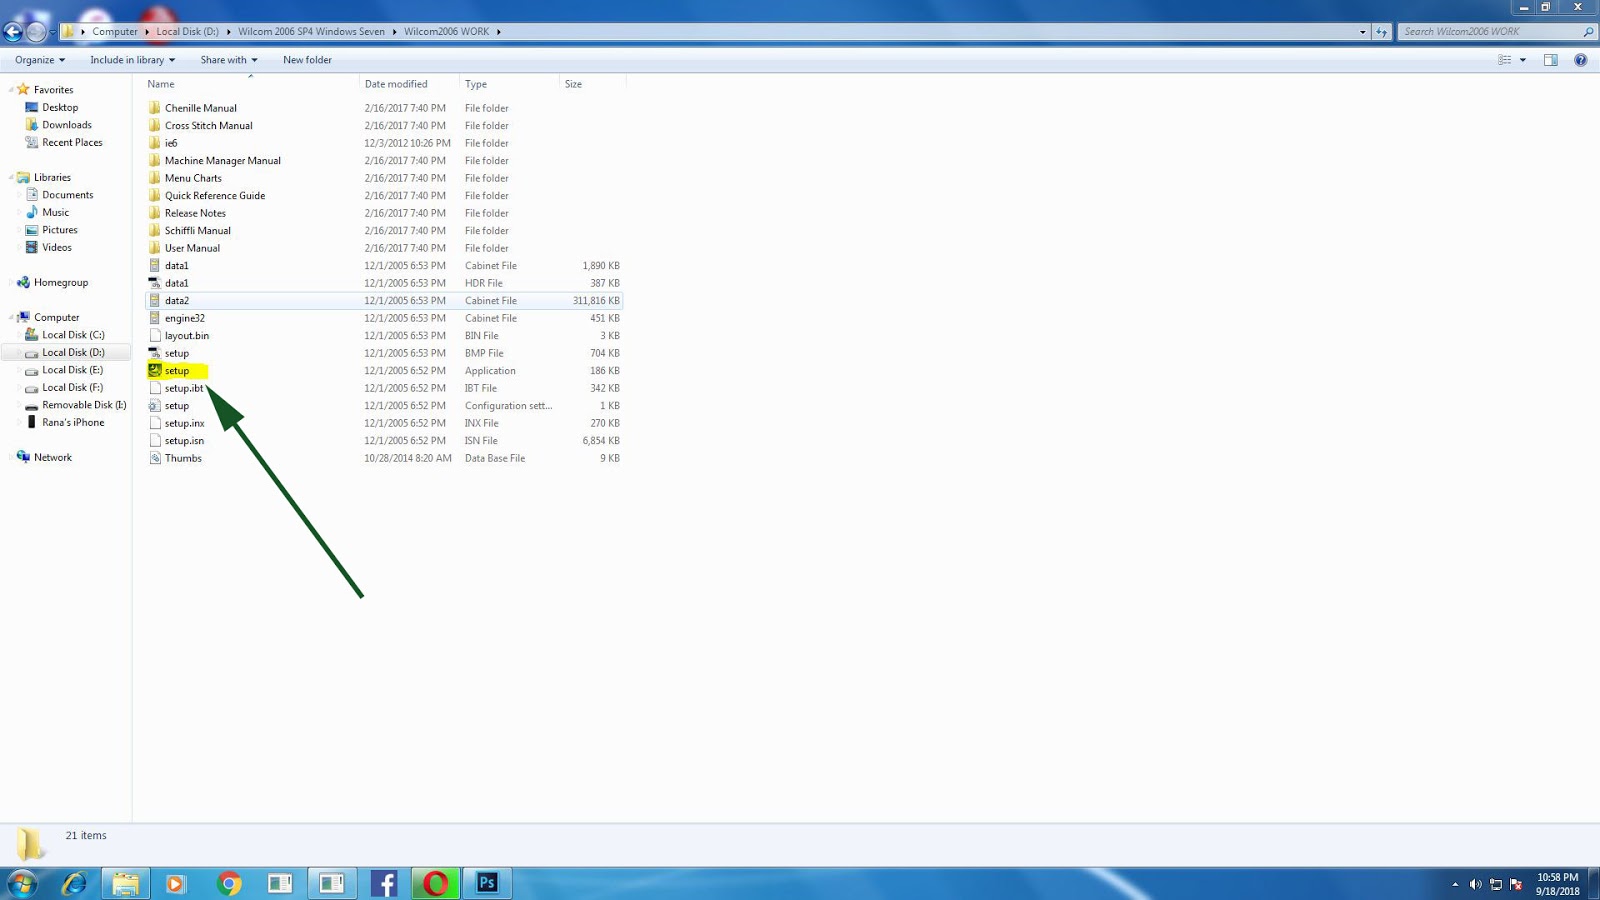Screen dimensions: 1600x900
Task: Select Favorites in the navigation pane
Action: (x=53, y=90)
